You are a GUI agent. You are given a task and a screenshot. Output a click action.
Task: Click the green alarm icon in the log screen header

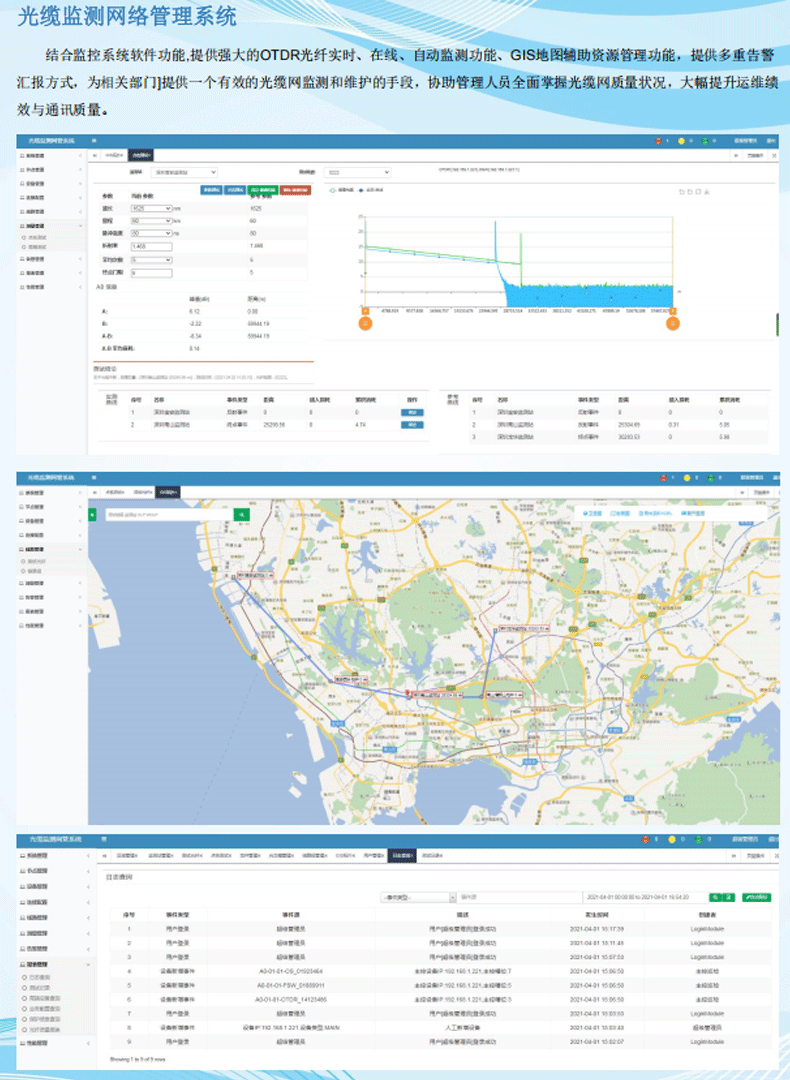point(698,840)
